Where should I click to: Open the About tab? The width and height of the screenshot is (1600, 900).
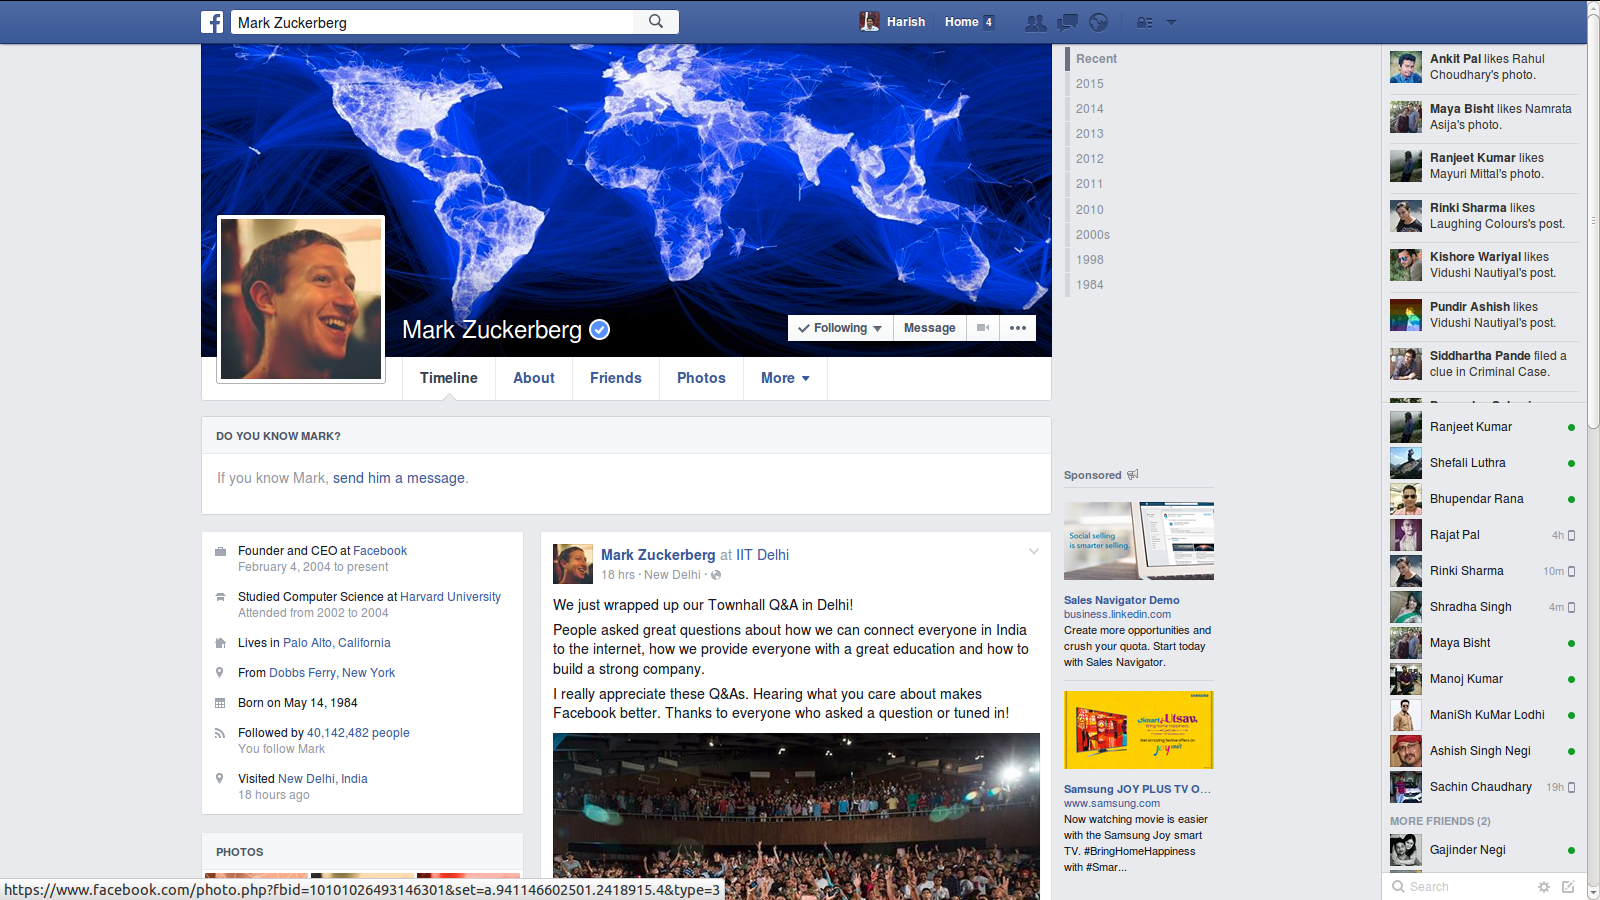coord(533,378)
